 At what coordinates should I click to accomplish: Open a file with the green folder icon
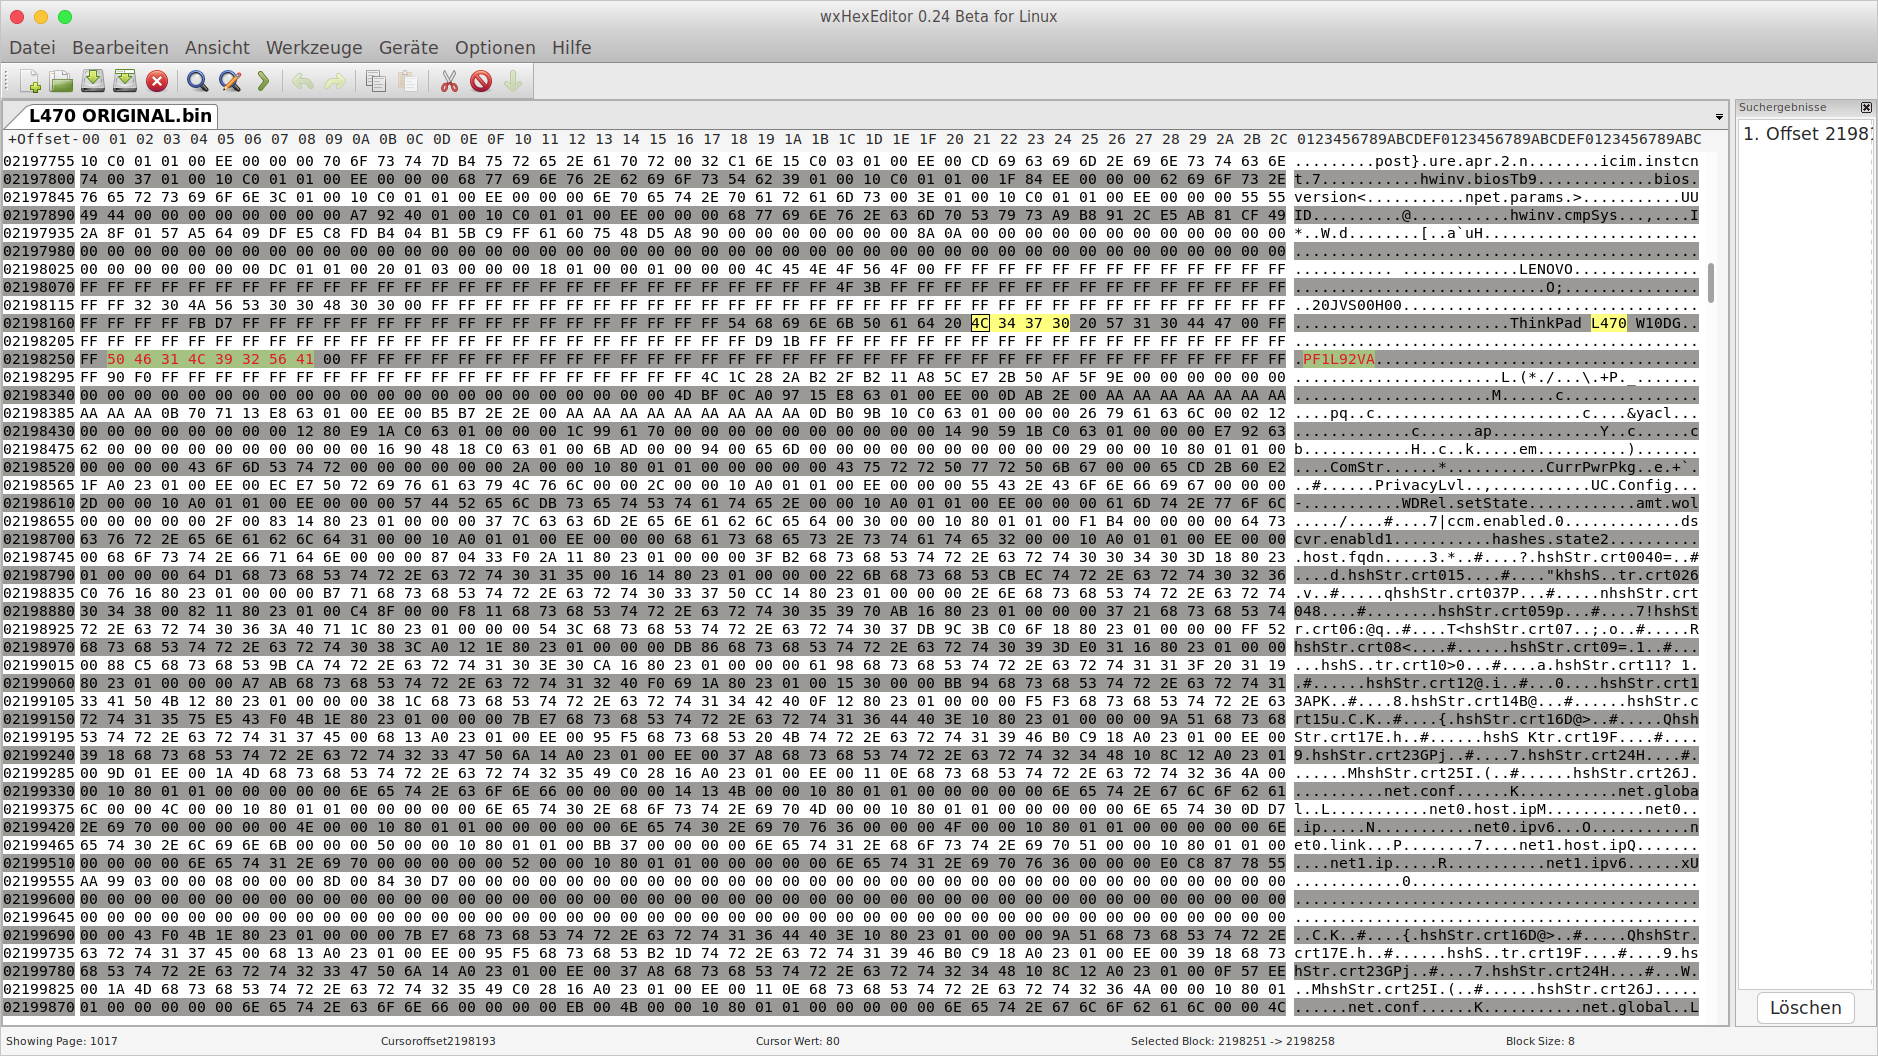61,81
